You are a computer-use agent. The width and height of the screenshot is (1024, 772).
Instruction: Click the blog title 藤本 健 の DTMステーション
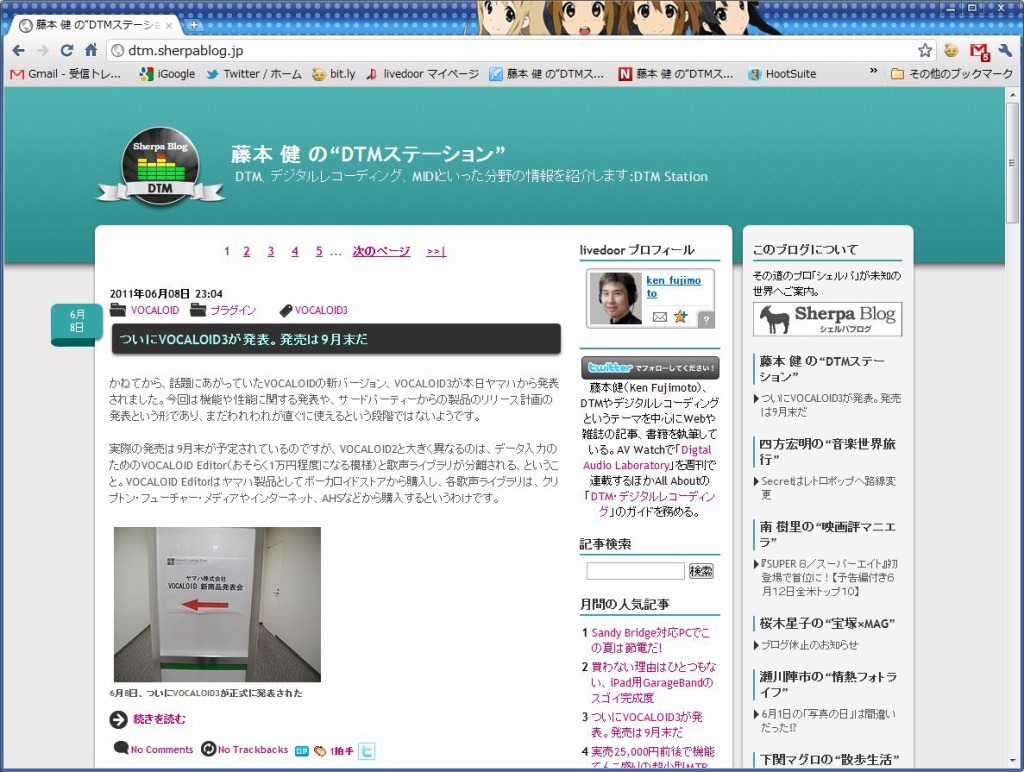coord(368,154)
